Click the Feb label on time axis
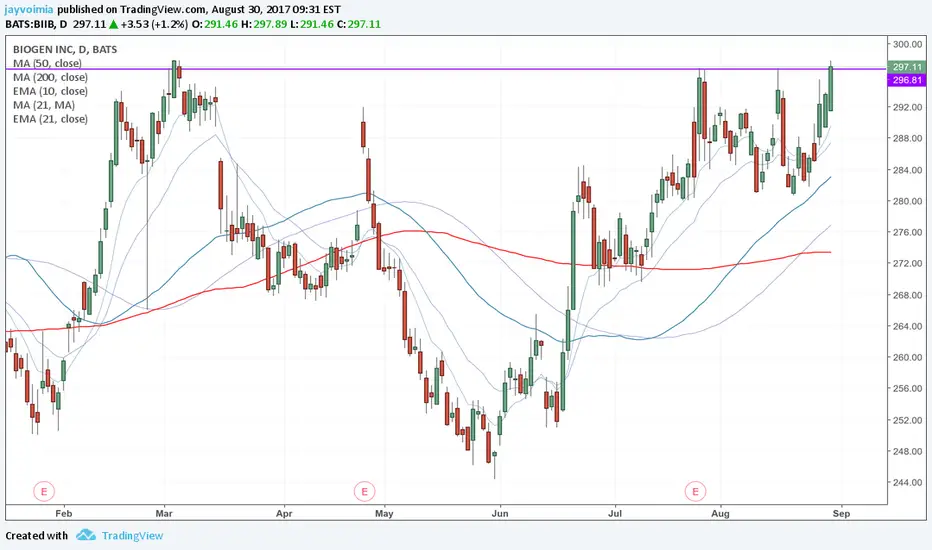Screen dimensions: 932x550 63,513
